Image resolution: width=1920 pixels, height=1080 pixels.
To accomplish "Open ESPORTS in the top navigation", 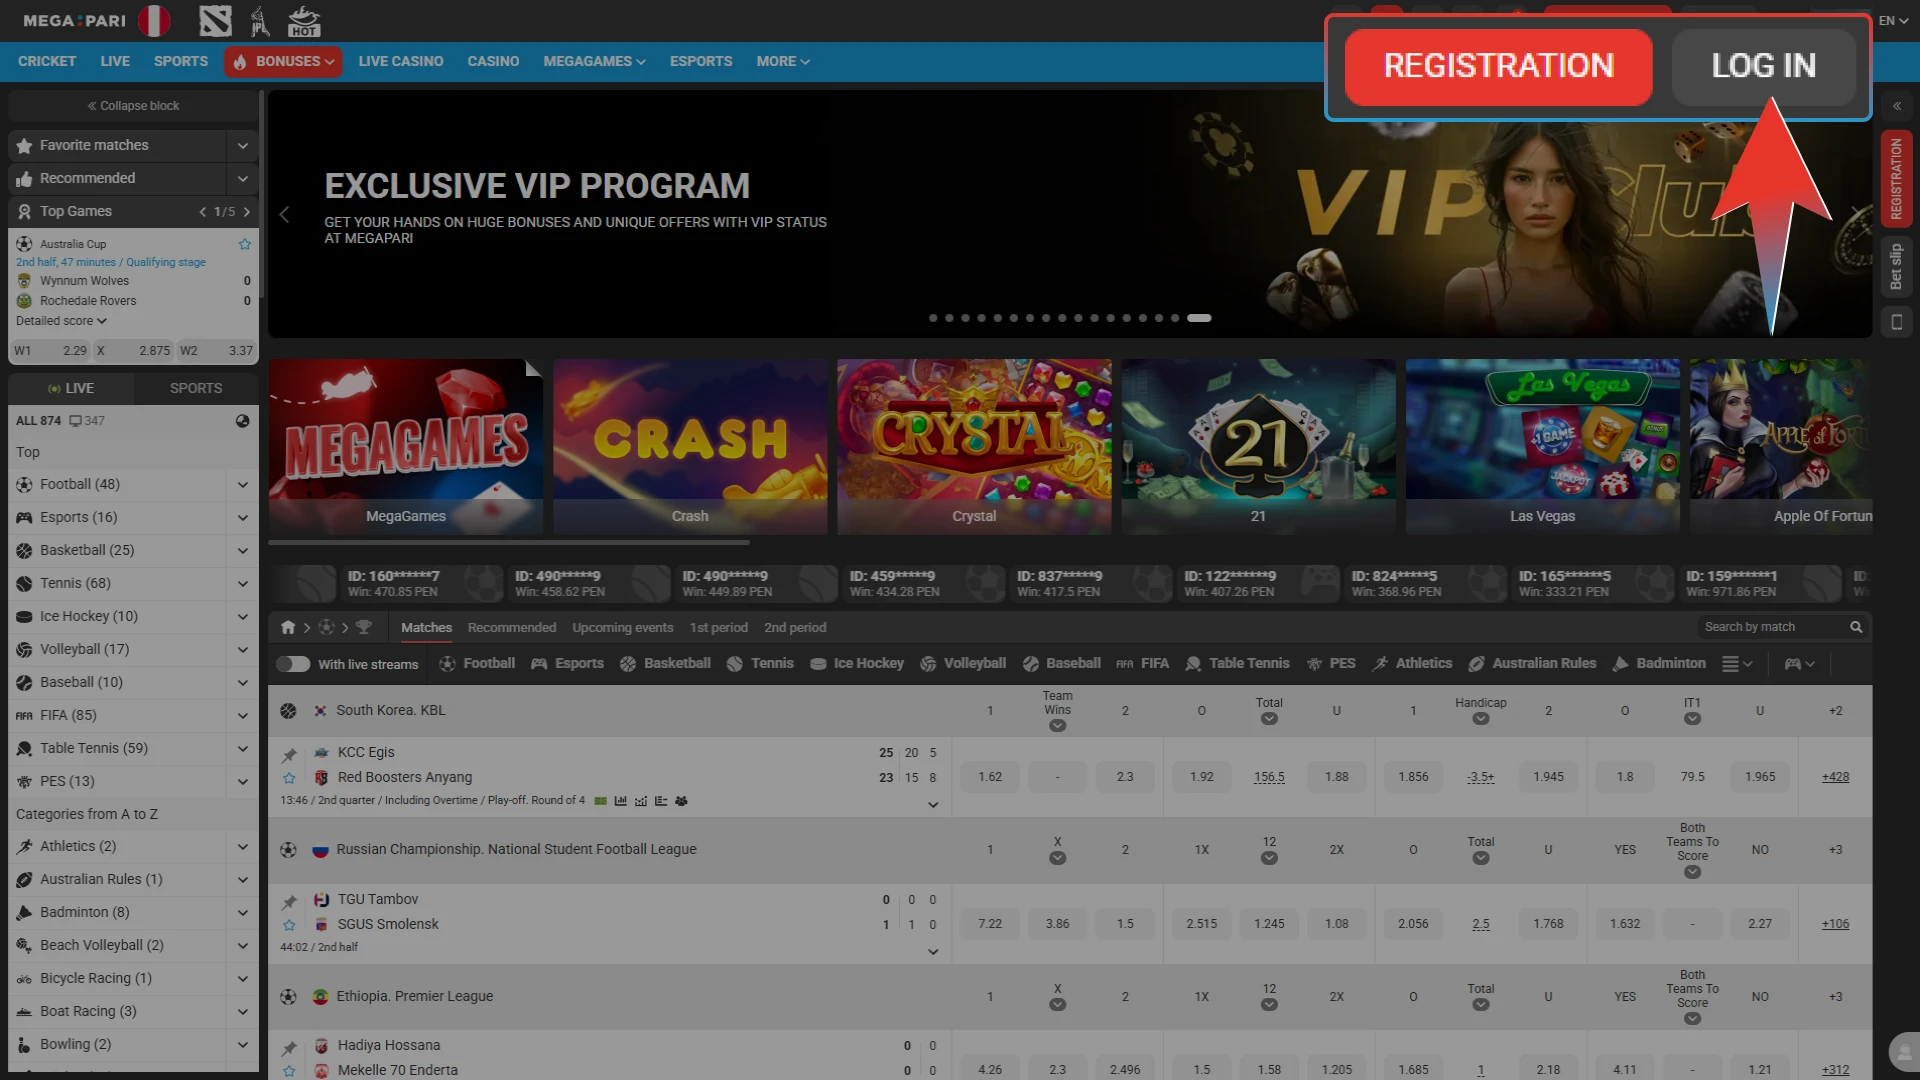I will point(701,62).
